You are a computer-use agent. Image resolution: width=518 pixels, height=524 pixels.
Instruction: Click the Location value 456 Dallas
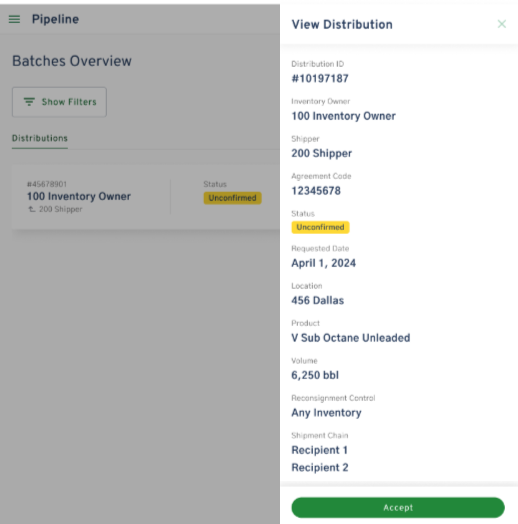point(317,300)
